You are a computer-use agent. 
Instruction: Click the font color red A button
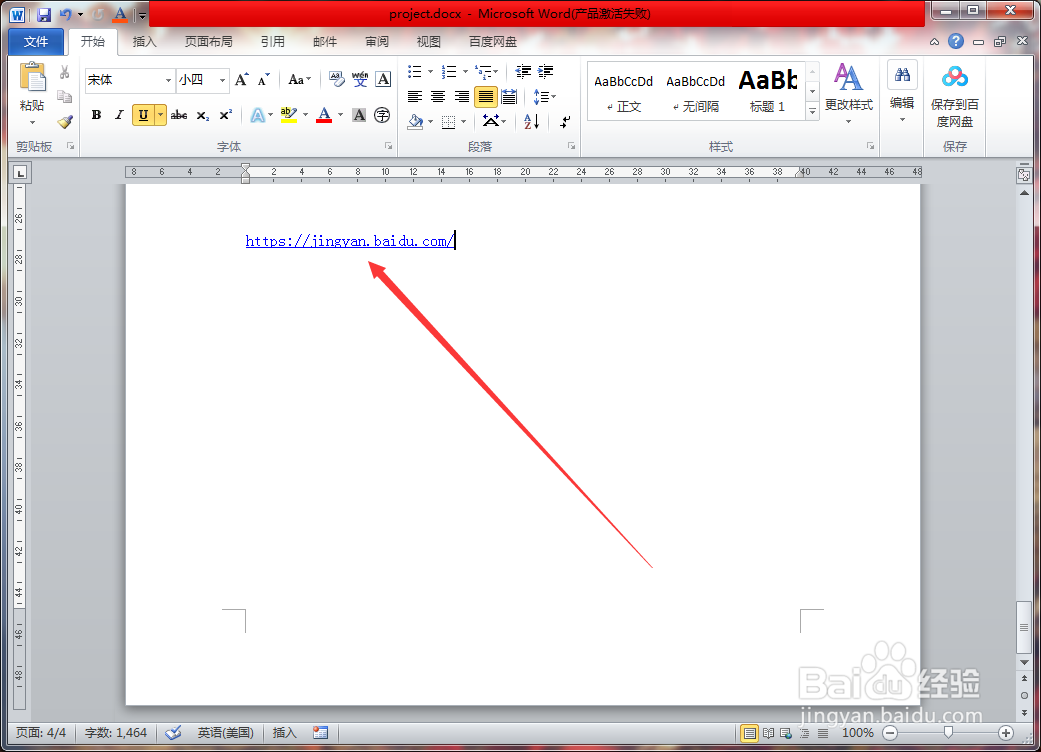[x=324, y=115]
